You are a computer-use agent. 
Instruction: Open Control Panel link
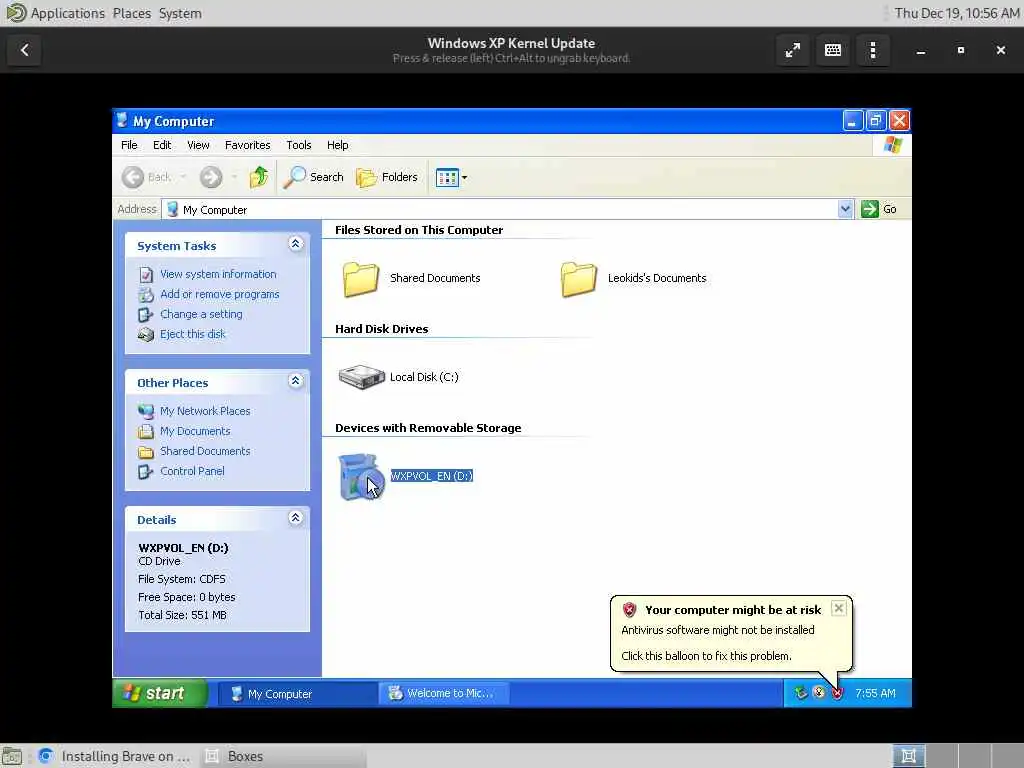192,472
